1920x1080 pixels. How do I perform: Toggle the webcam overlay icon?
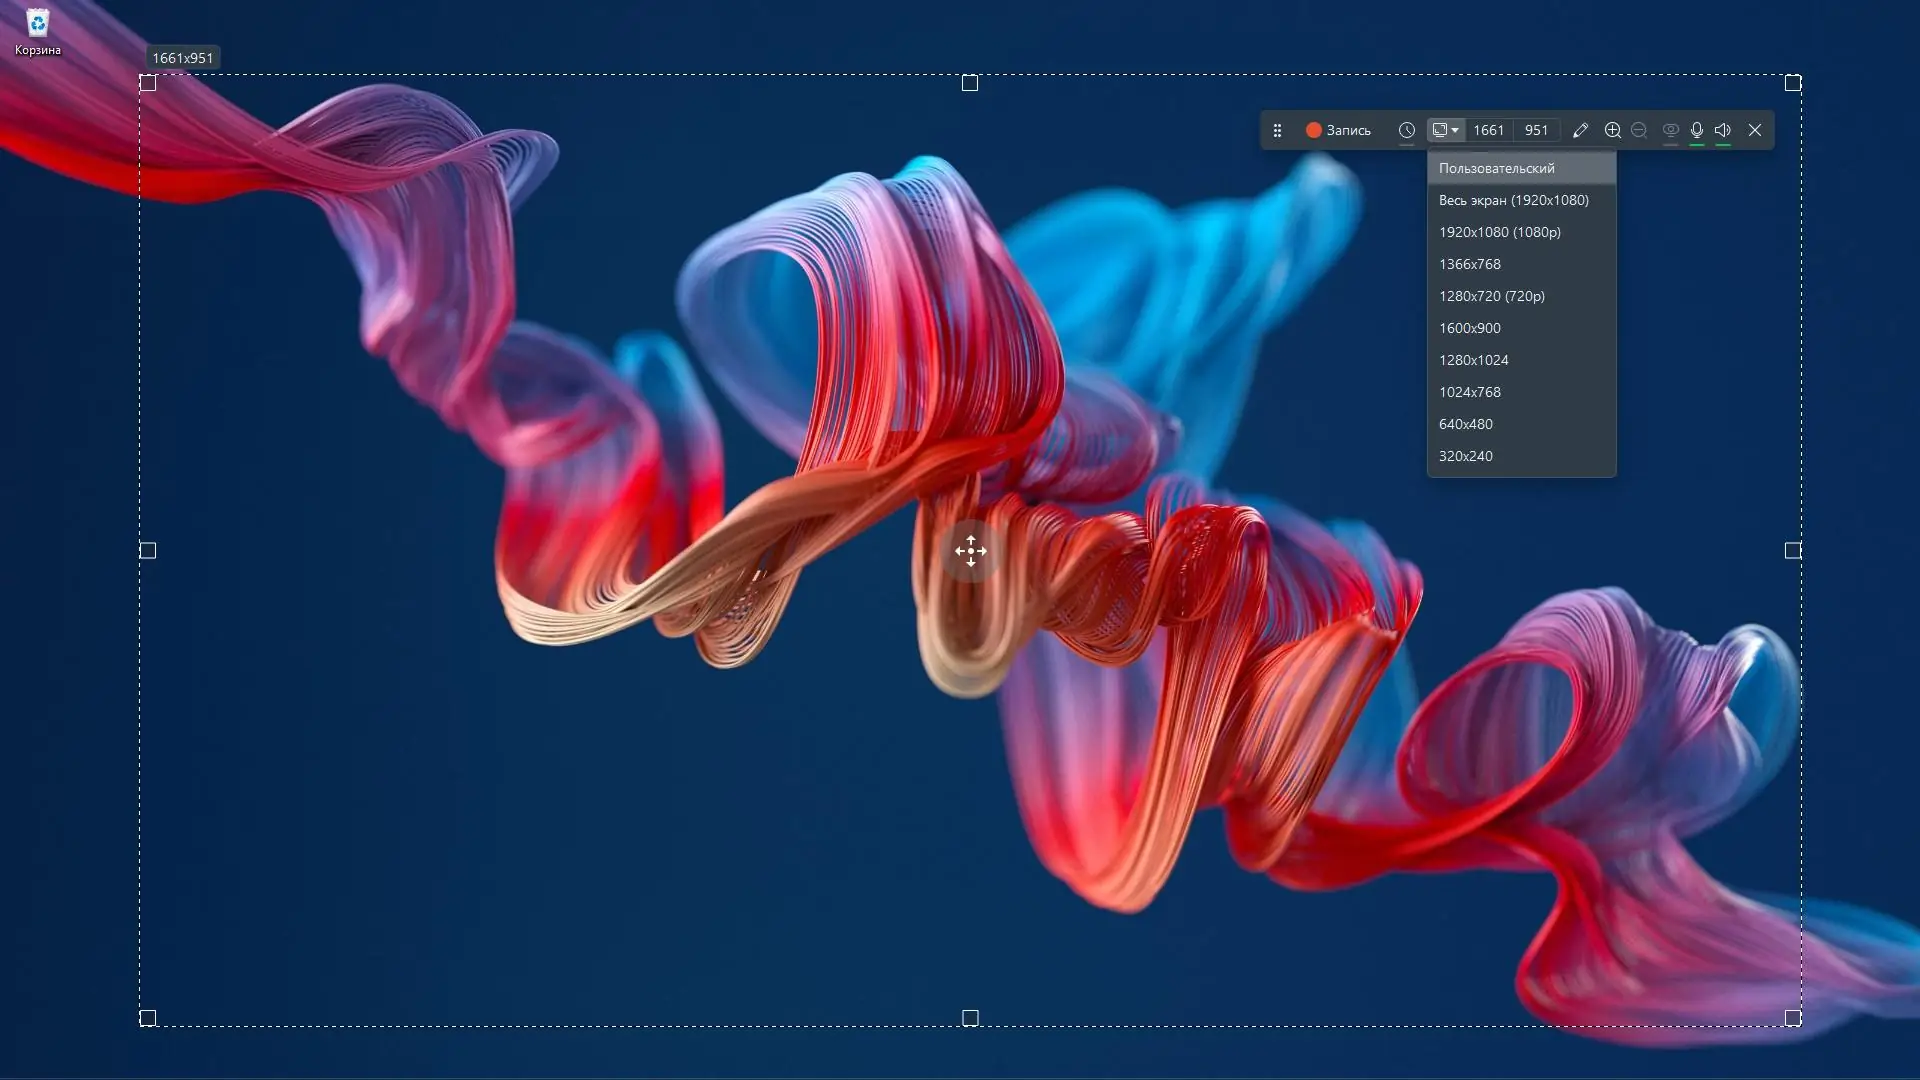(x=1670, y=130)
